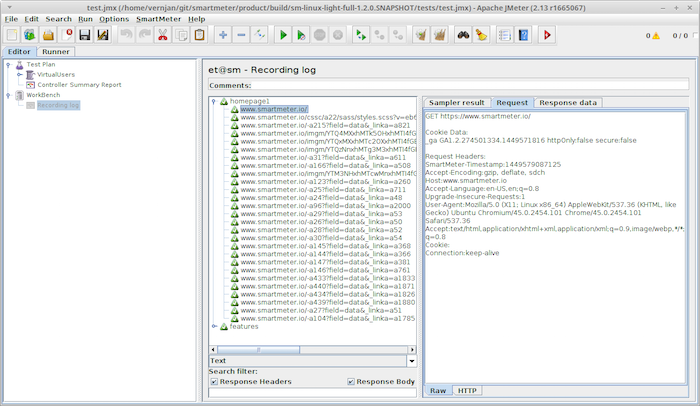
Task: Click the Paste clipboard icon
Action: (x=200, y=35)
